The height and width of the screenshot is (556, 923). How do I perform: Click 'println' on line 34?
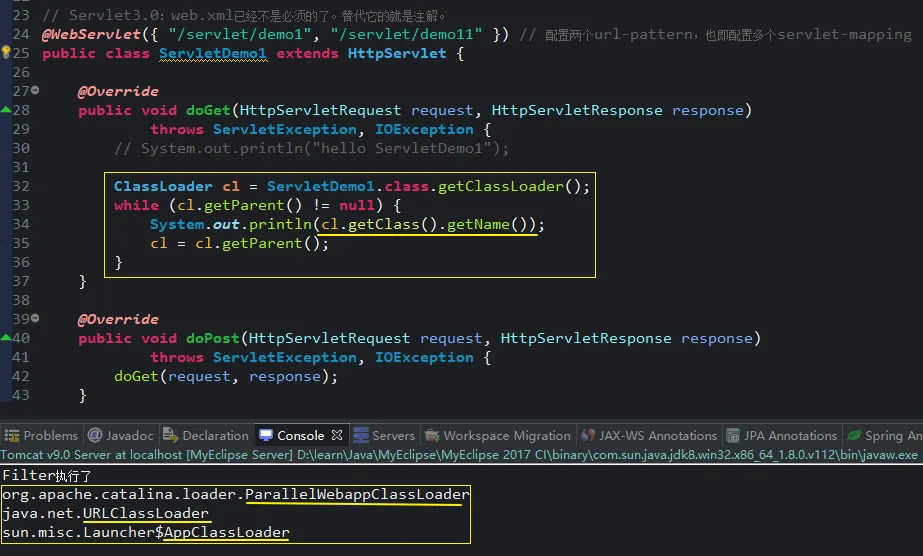(280, 224)
